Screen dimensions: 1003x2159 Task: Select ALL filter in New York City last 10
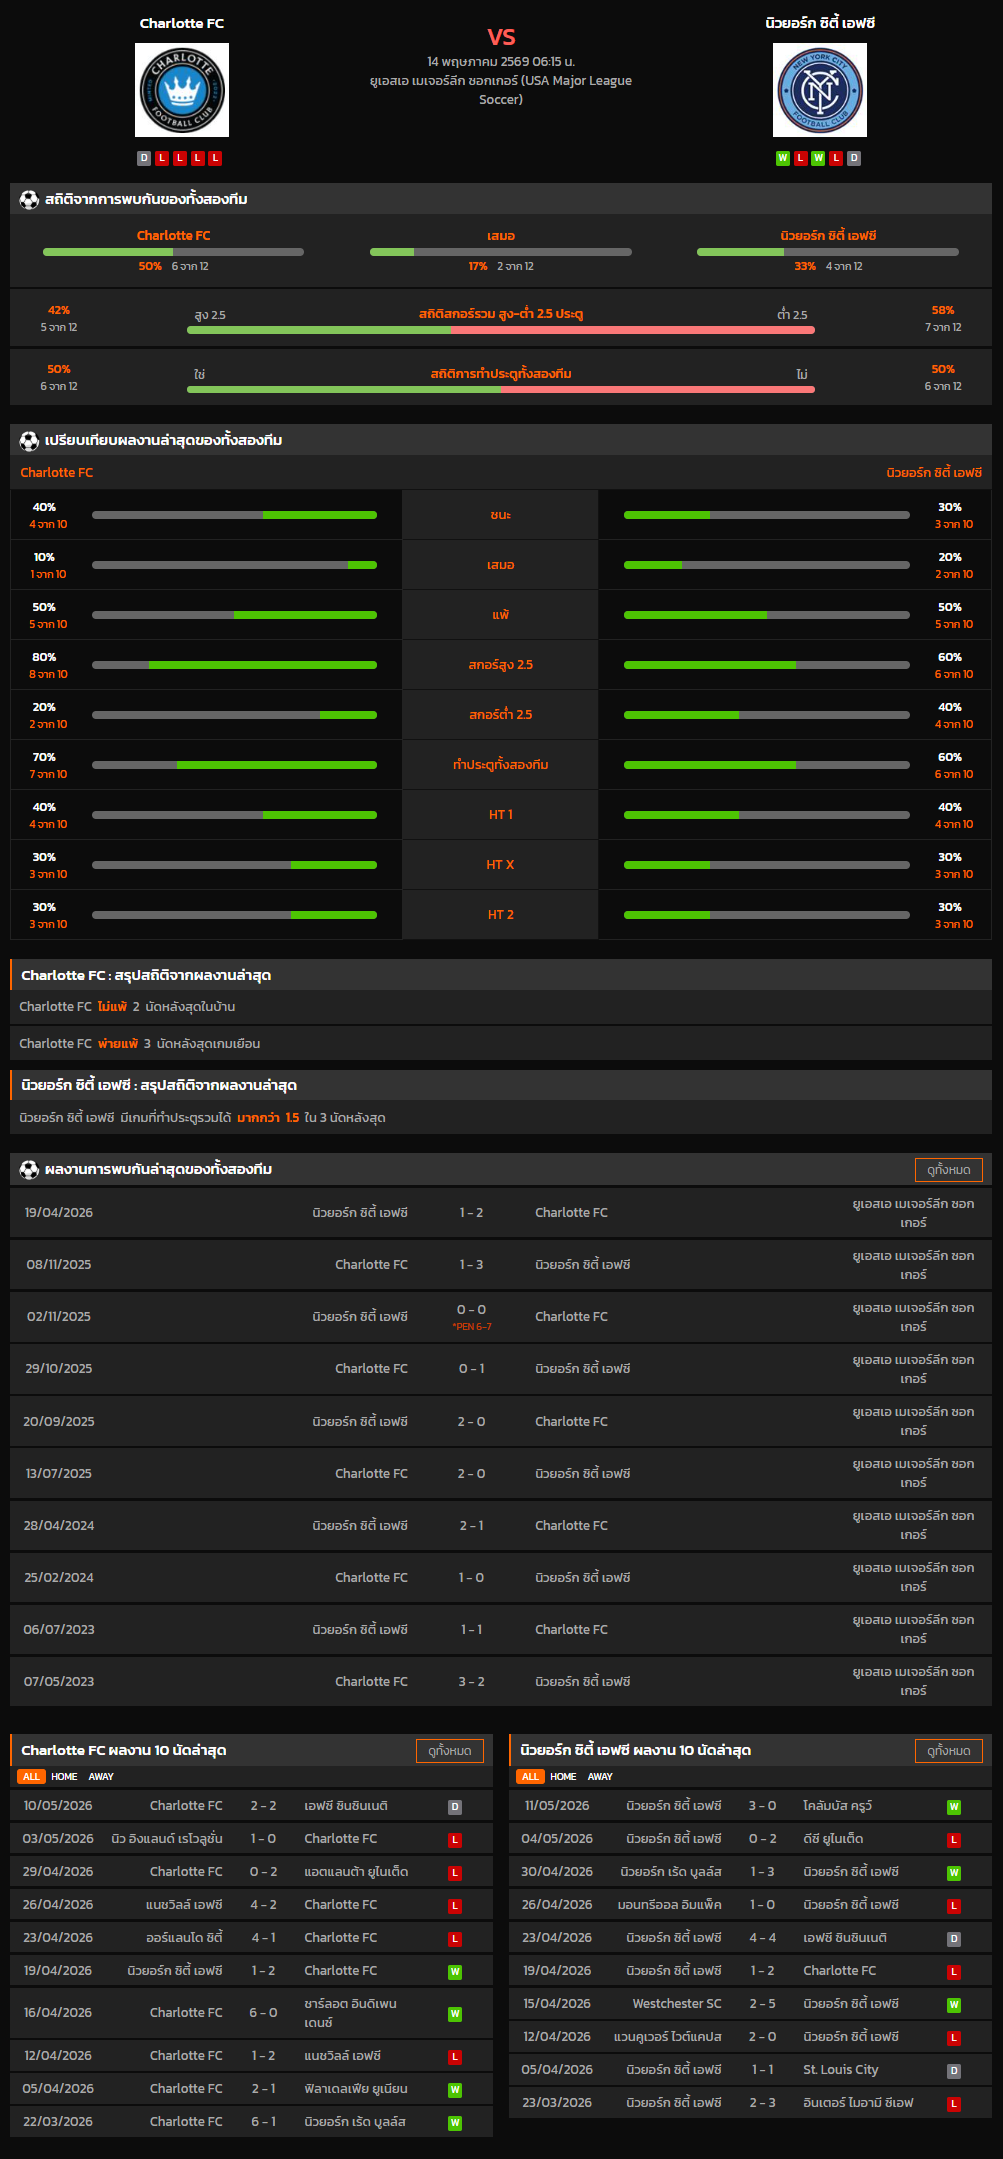tap(530, 1777)
